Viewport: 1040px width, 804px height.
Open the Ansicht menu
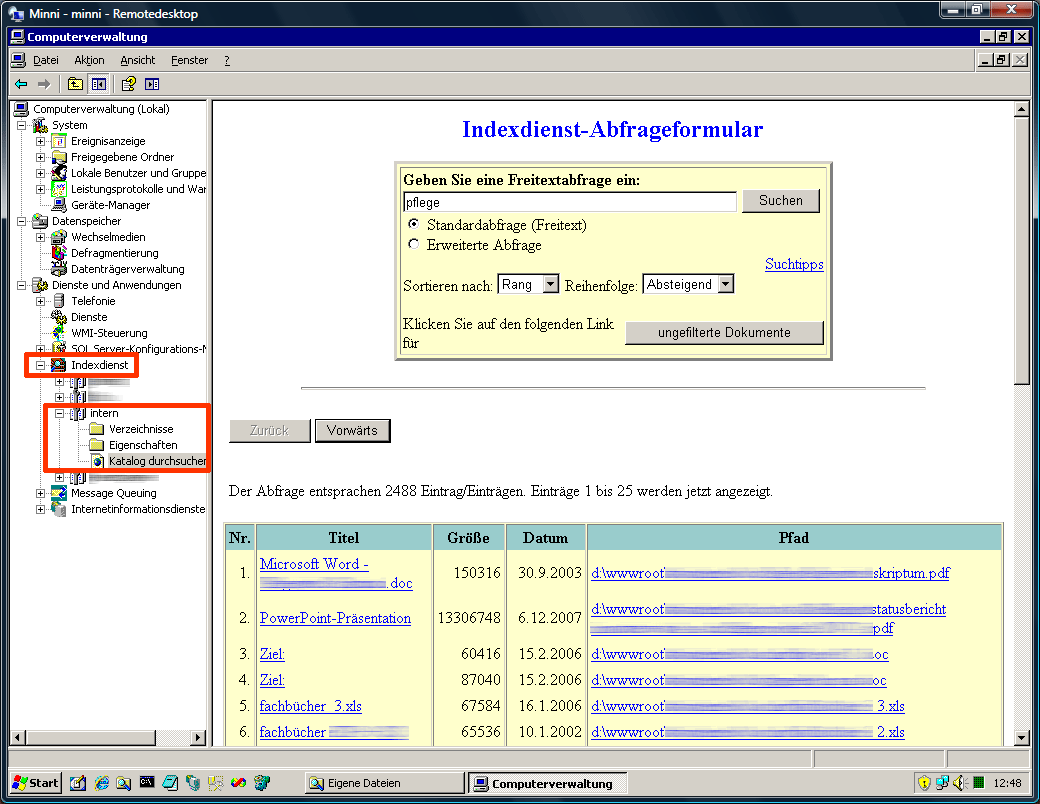point(138,60)
